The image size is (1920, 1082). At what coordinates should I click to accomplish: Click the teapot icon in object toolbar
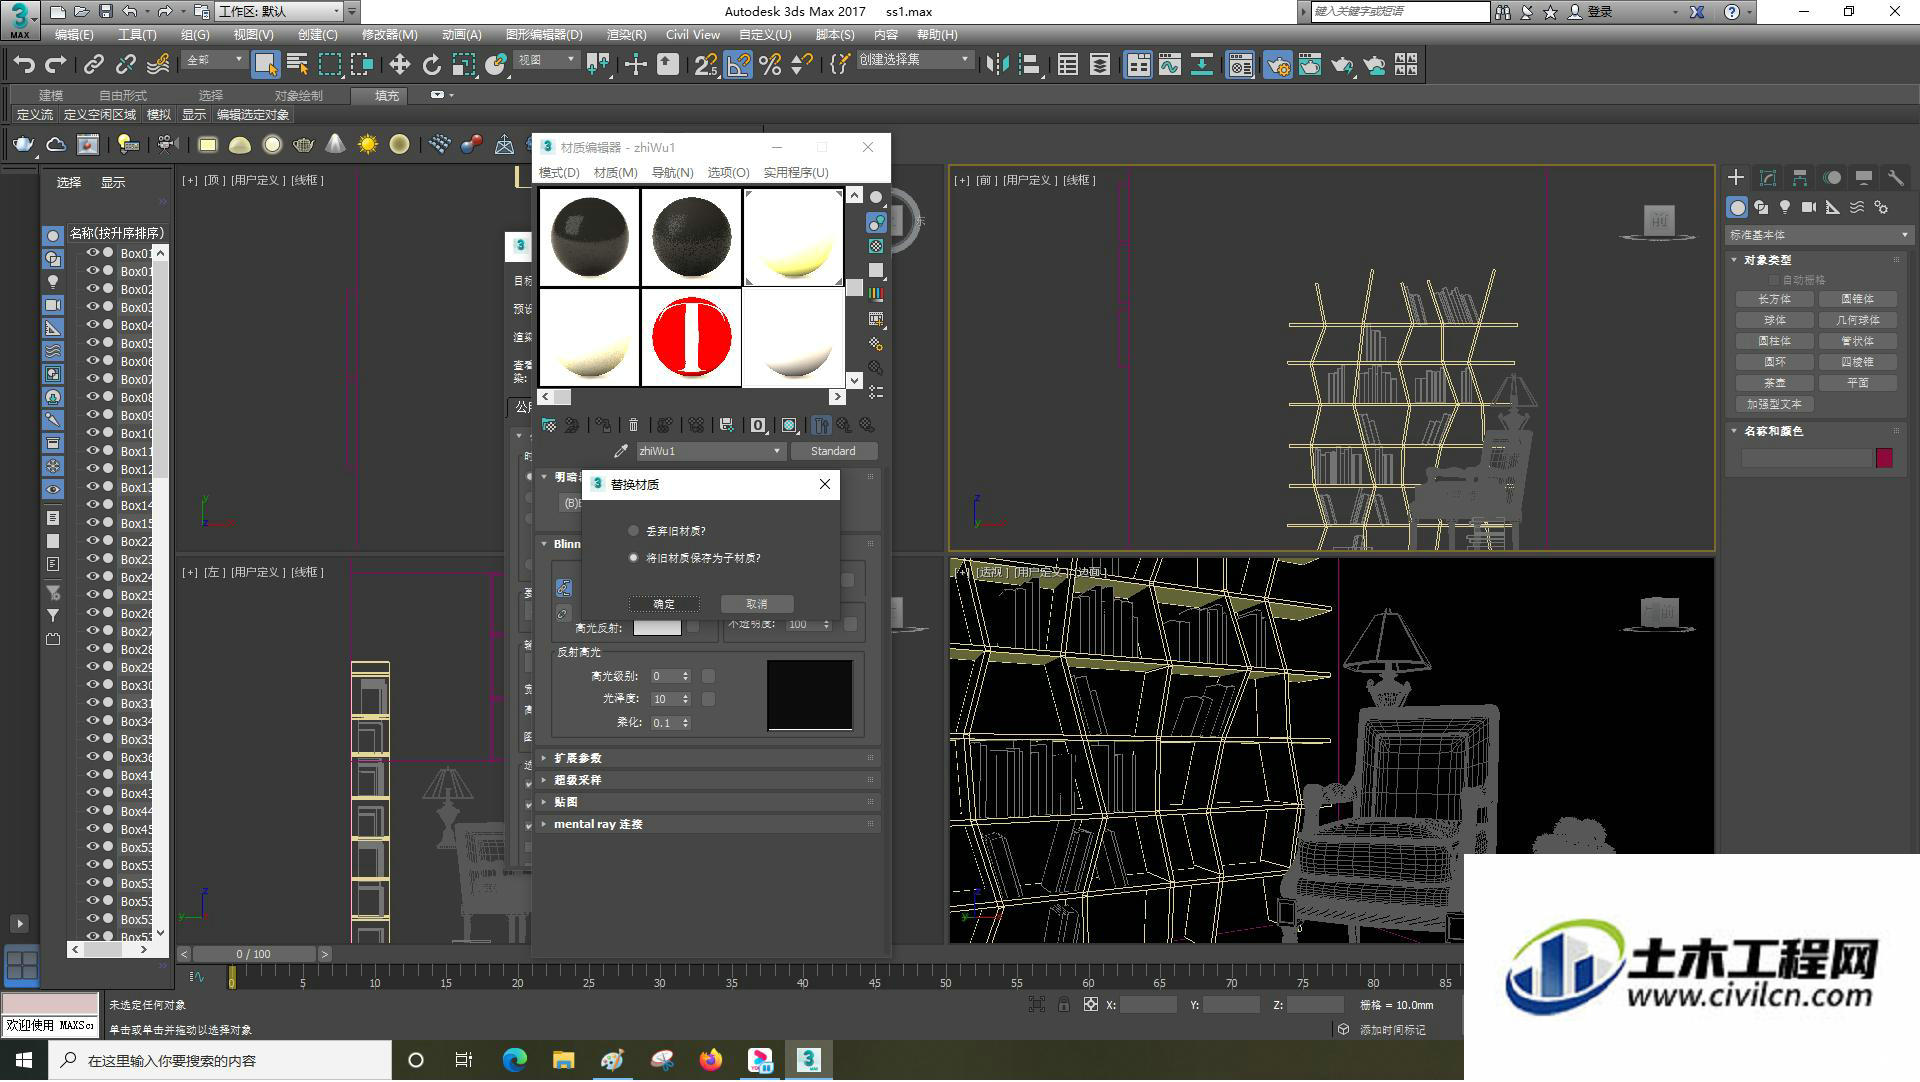point(23,144)
